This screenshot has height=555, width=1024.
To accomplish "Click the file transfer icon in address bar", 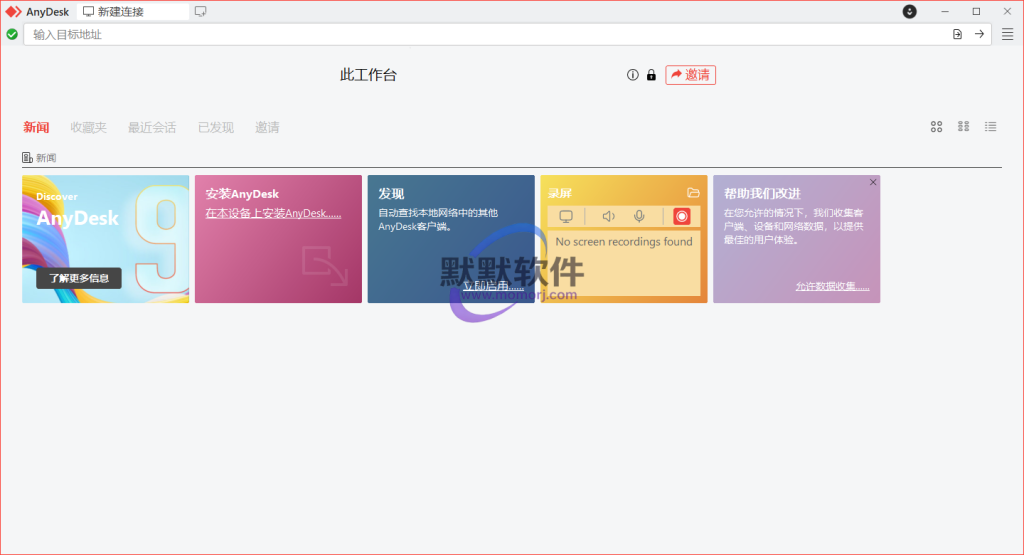I will 957,34.
